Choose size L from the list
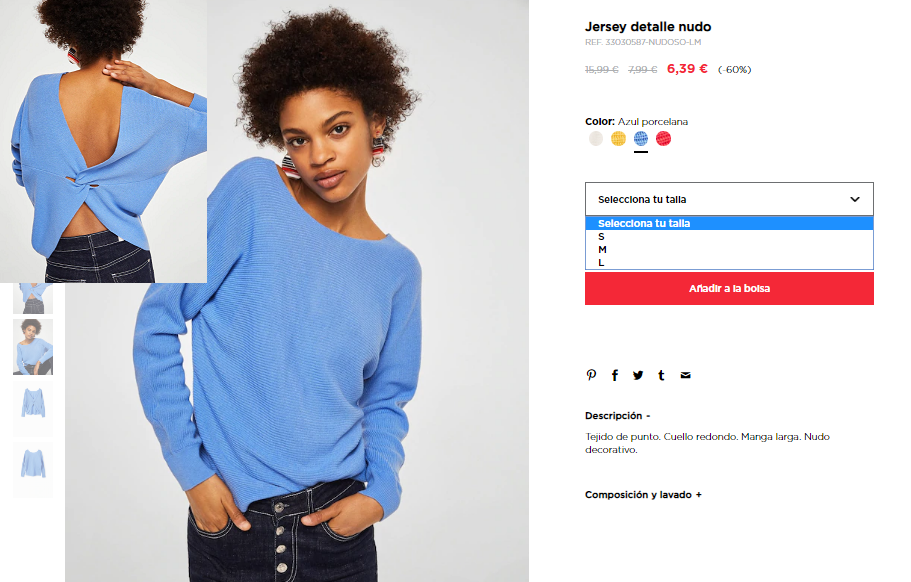Viewport: 911px width, 582px height. point(729,263)
